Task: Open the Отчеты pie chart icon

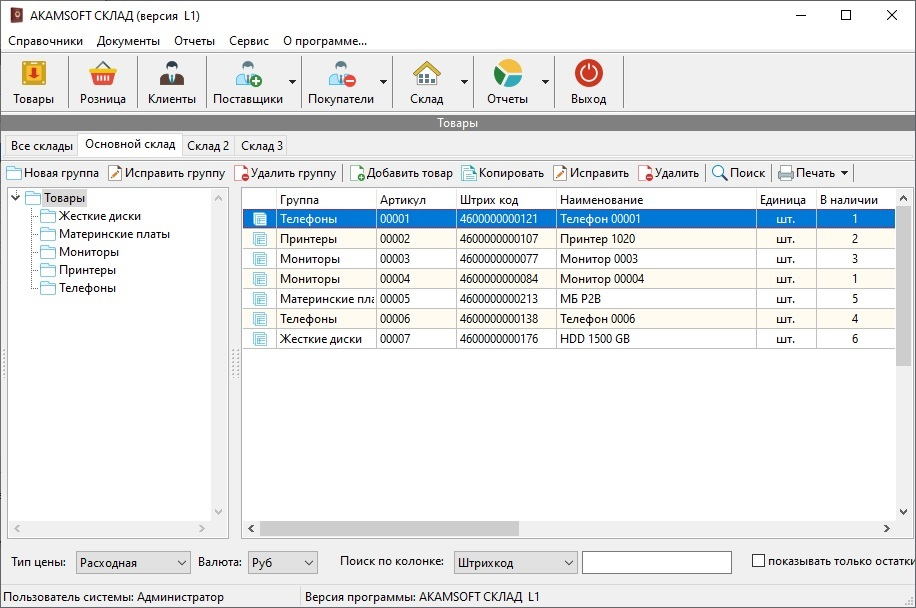Action: (x=507, y=81)
